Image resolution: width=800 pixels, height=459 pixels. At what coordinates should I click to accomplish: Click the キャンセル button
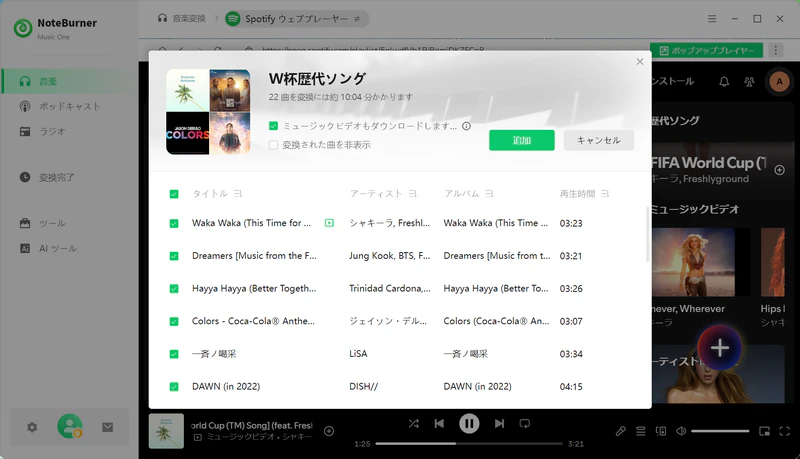[598, 140]
